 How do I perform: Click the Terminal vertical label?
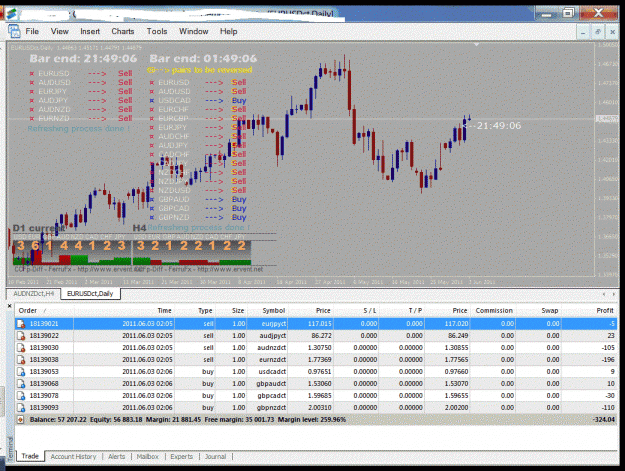(10, 450)
